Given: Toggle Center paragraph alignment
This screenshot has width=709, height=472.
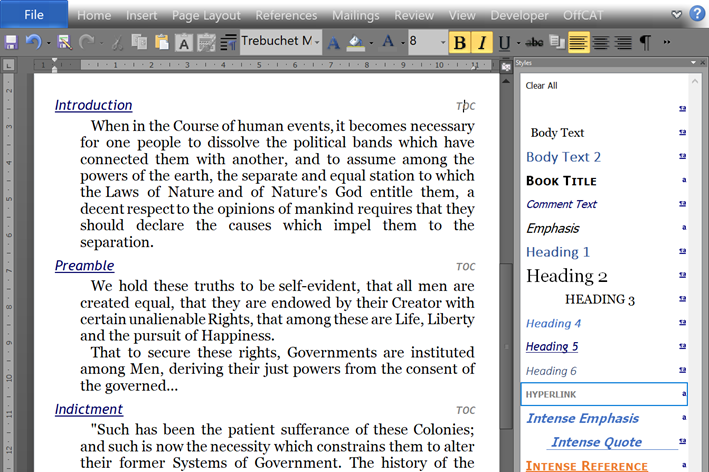Looking at the screenshot, I should tap(600, 42).
